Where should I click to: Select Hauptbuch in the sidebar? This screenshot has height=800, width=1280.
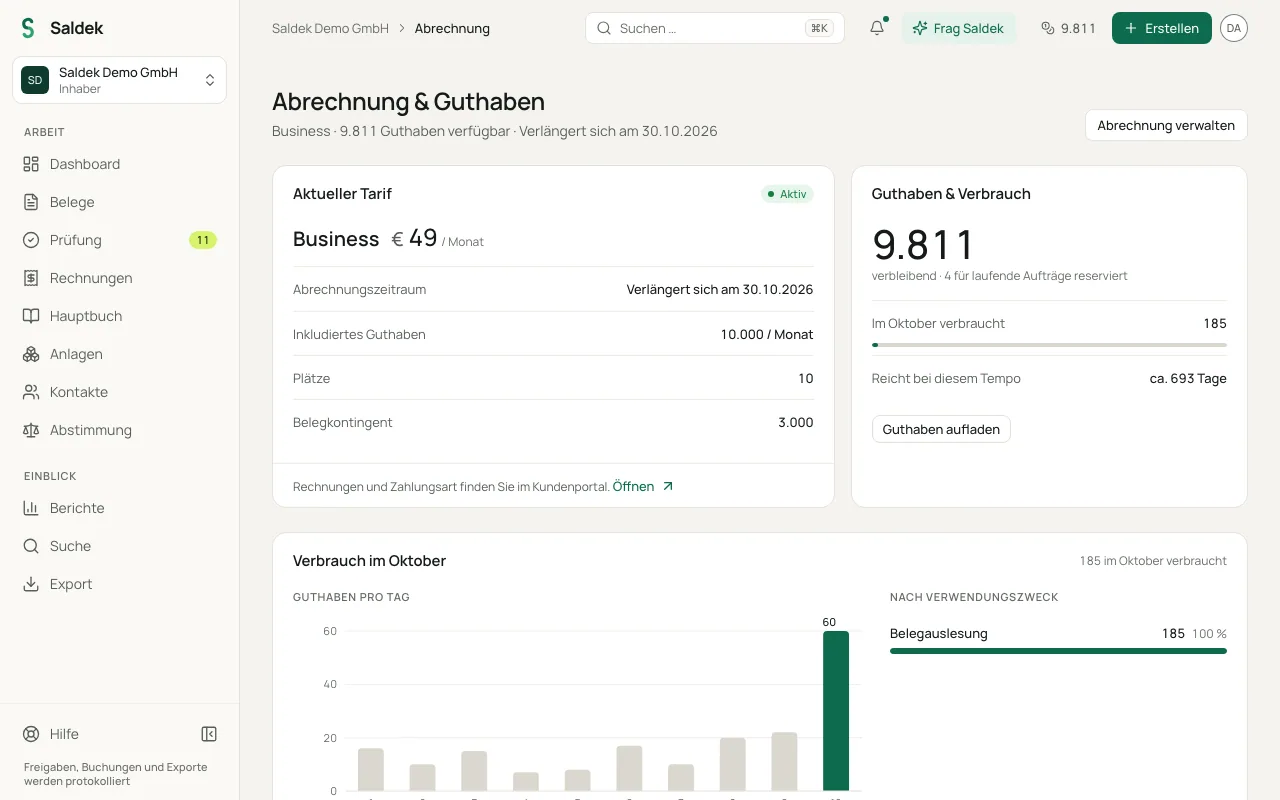click(120, 316)
